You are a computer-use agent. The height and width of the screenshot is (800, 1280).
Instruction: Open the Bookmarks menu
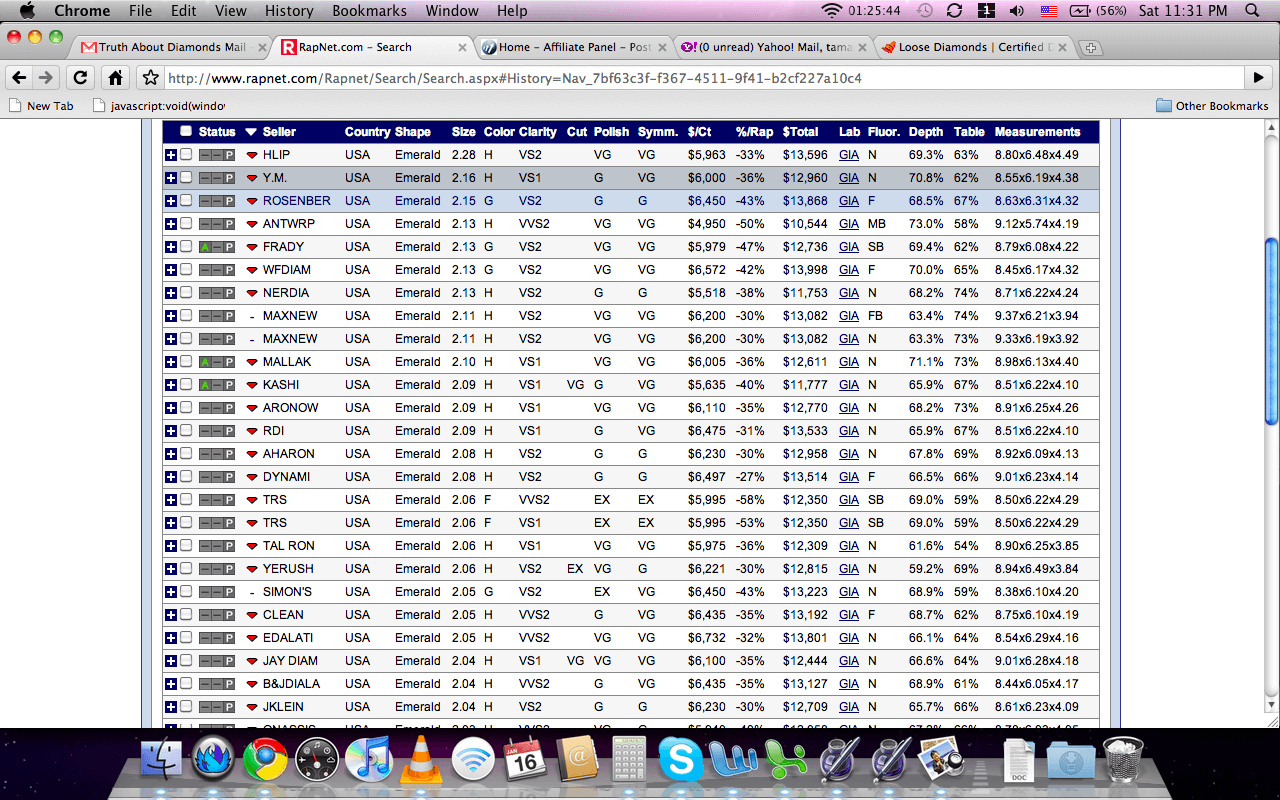pyautogui.click(x=369, y=11)
